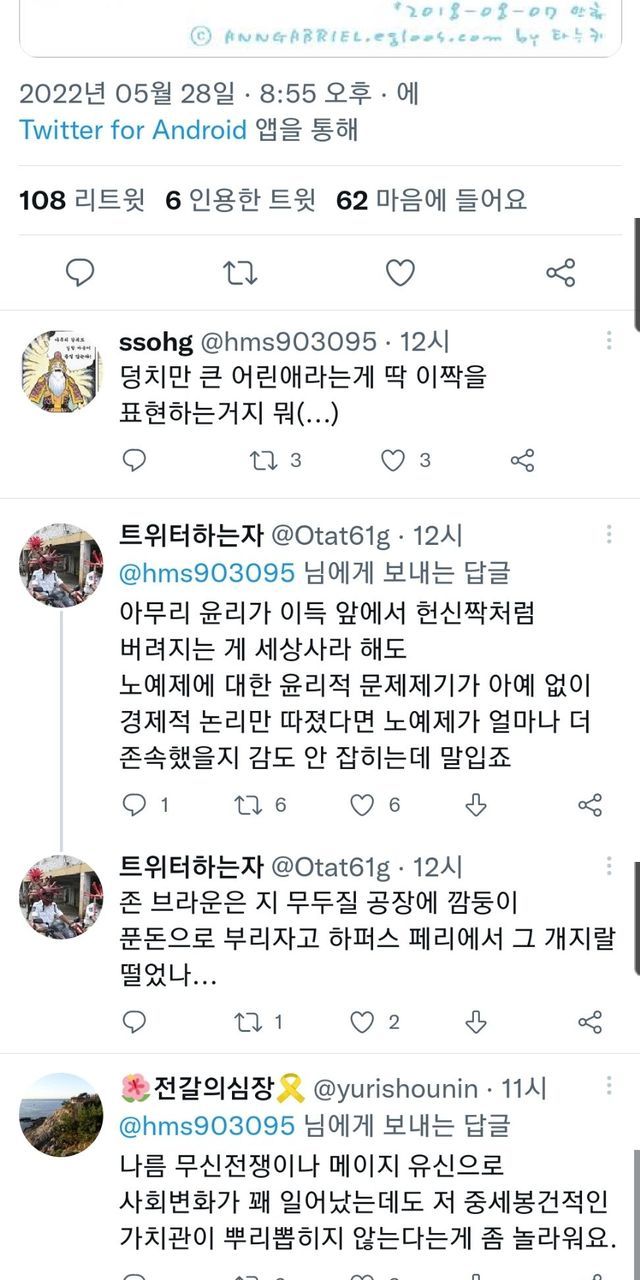Viewport: 640px width, 1280px height.
Task: View the 6 quote tweets
Action: 240,200
